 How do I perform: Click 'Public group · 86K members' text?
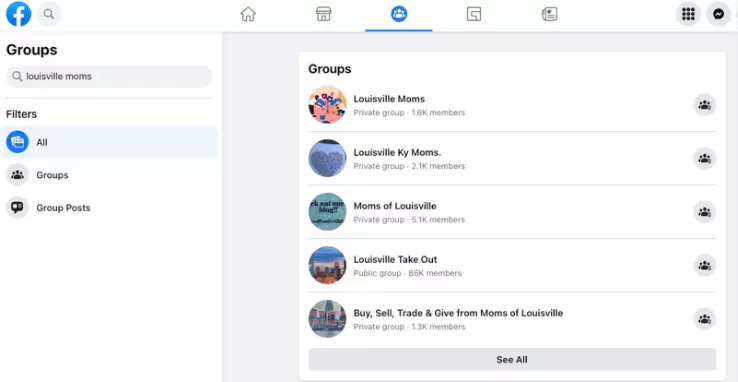pyautogui.click(x=408, y=273)
